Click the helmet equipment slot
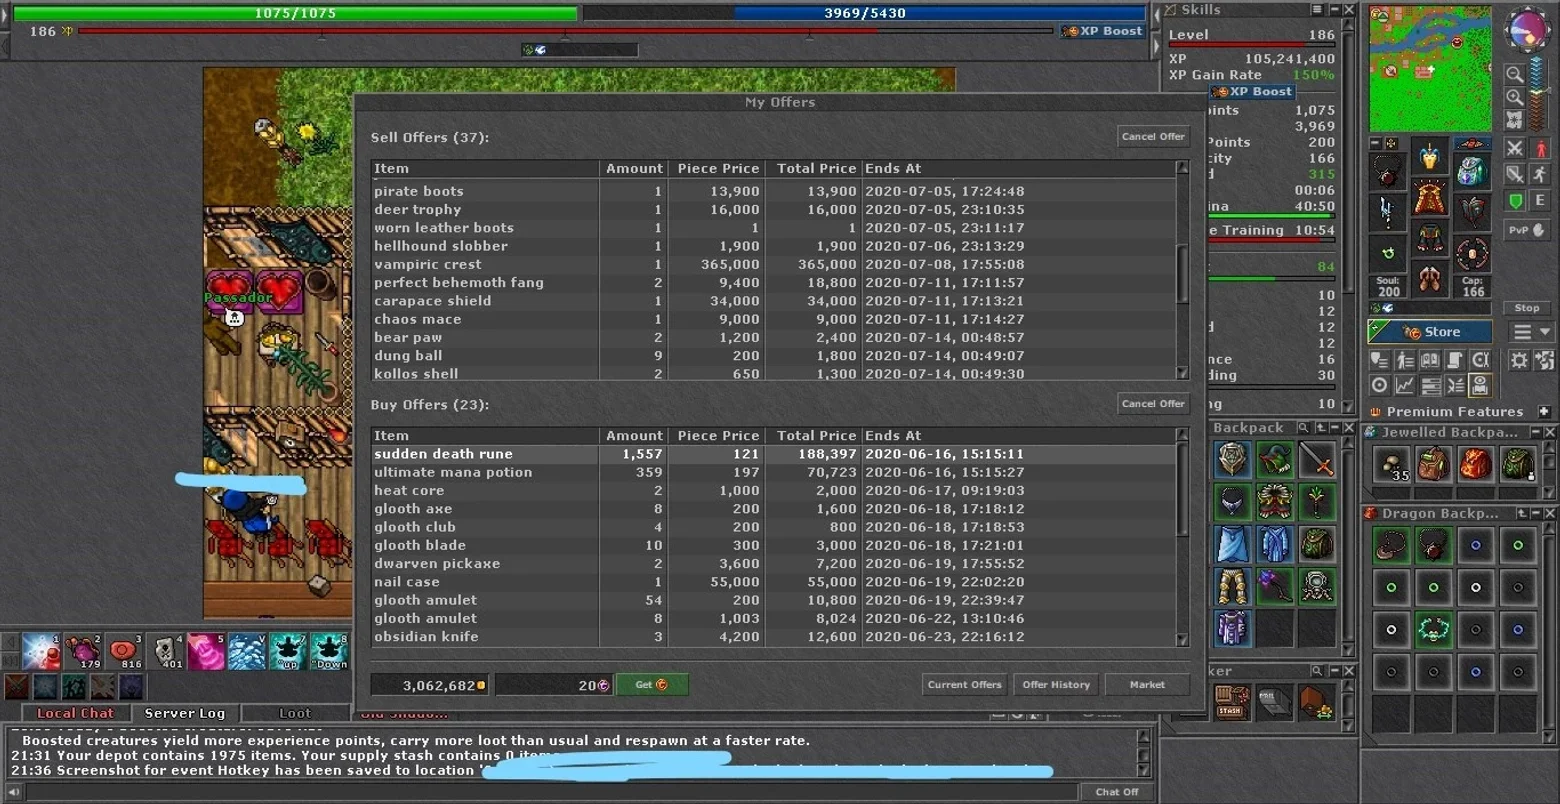This screenshot has height=804, width=1560. pos(1430,155)
